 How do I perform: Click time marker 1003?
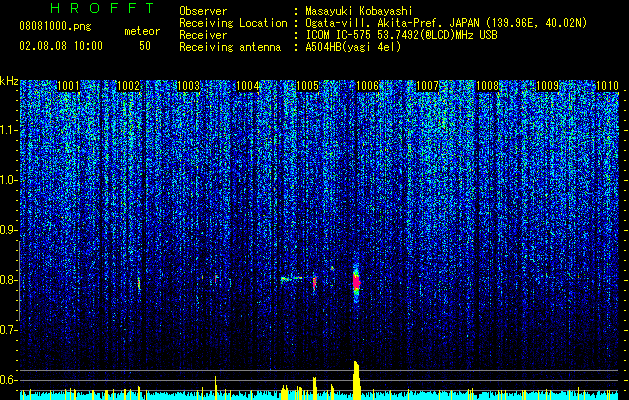188,86
